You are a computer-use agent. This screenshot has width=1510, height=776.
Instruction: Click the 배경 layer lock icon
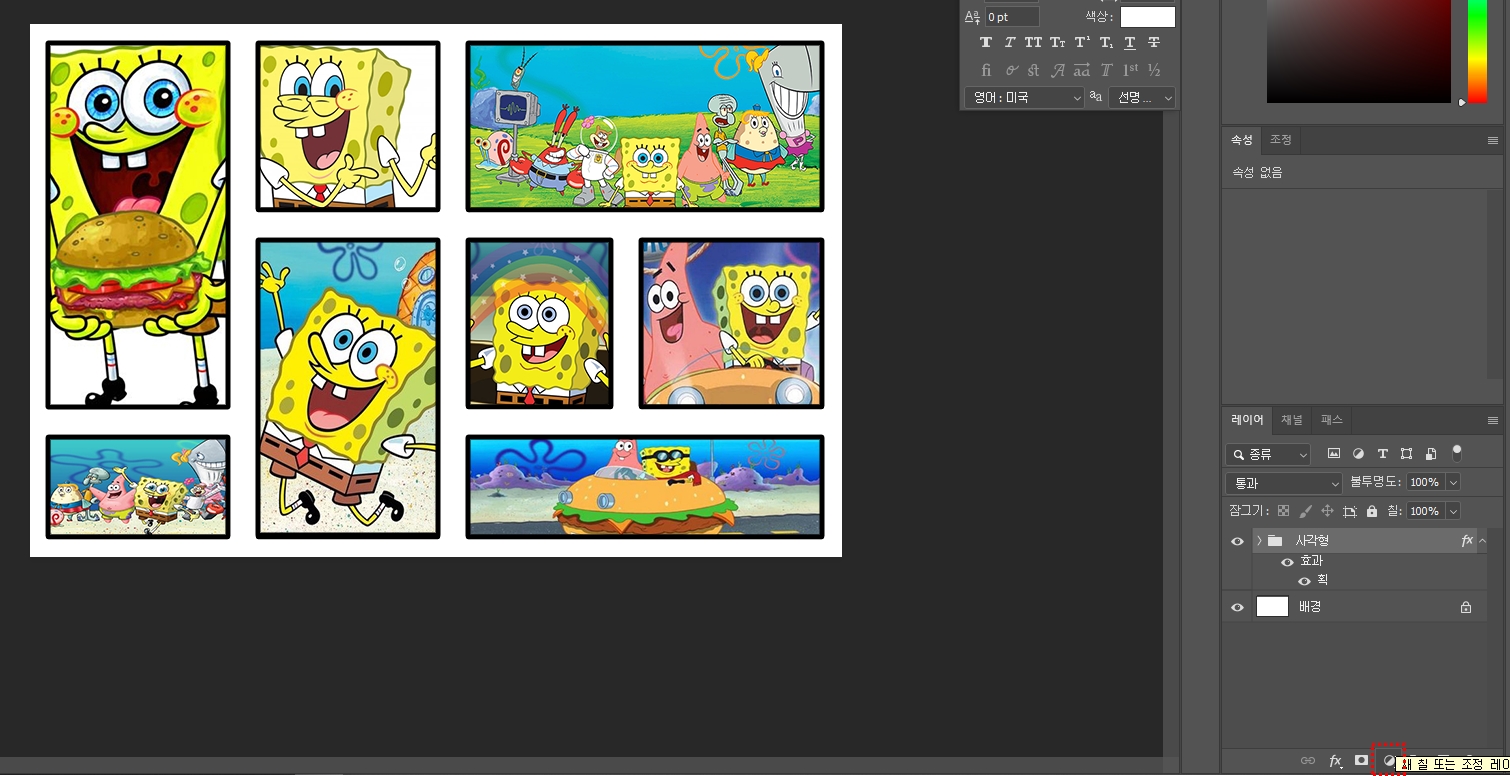click(x=1466, y=607)
